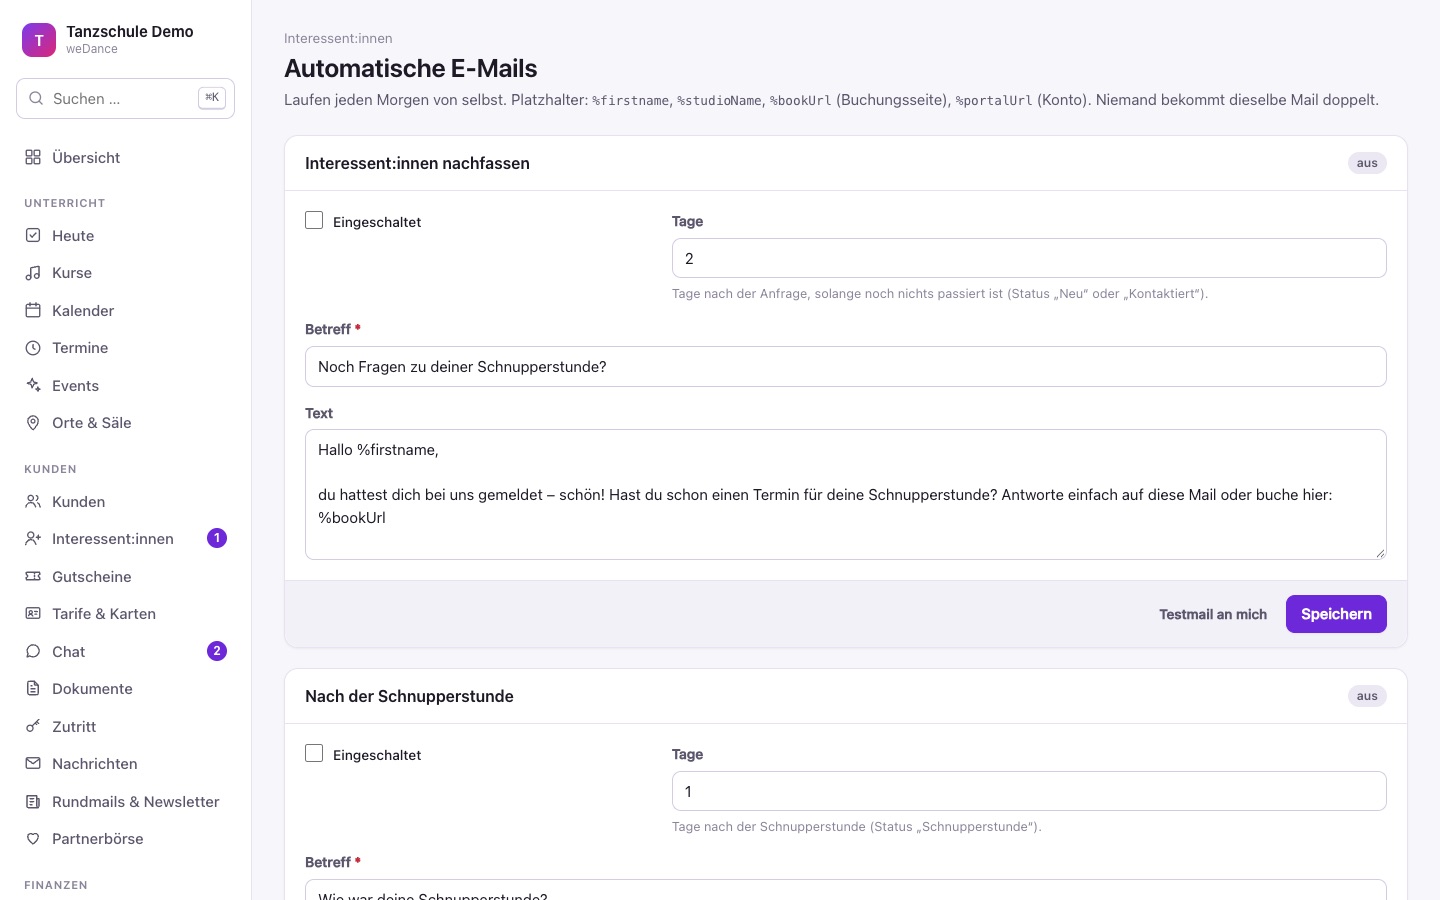Click the Tage field showing 2
The width and height of the screenshot is (1440, 900).
point(1029,258)
